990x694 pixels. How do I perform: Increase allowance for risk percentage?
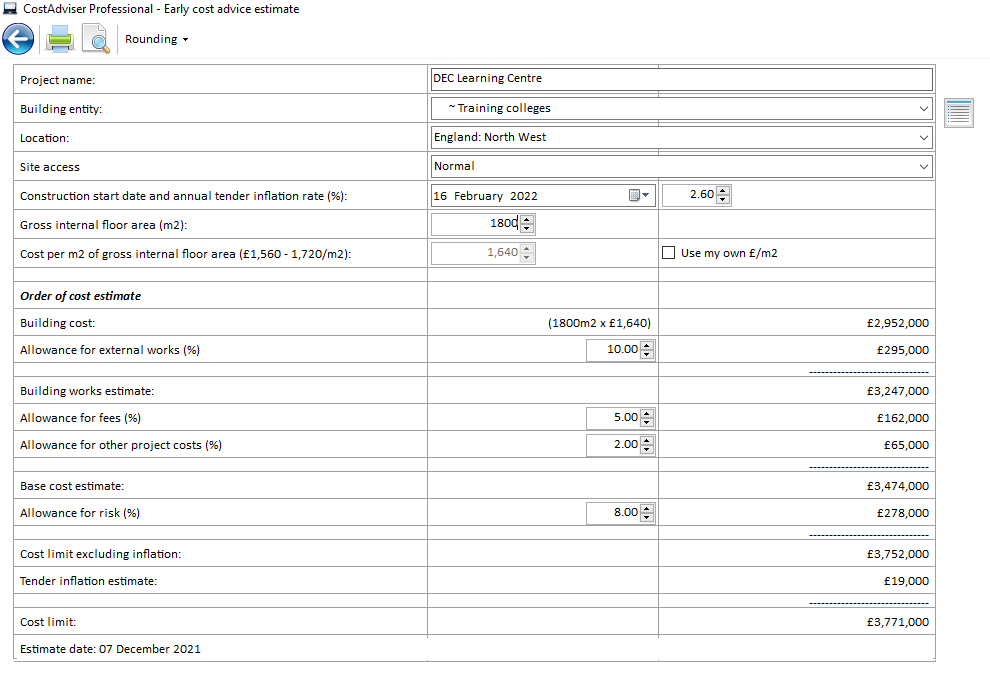point(647,508)
